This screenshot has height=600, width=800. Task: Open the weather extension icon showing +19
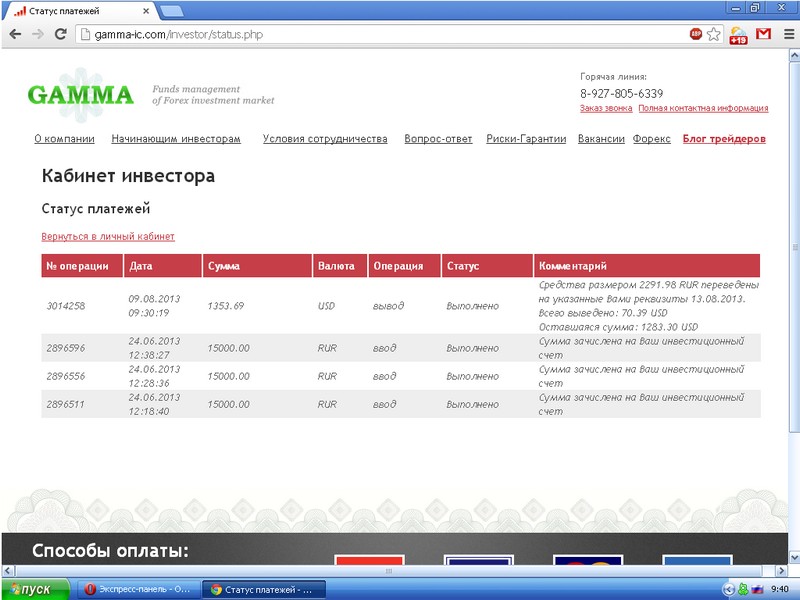tap(738, 35)
